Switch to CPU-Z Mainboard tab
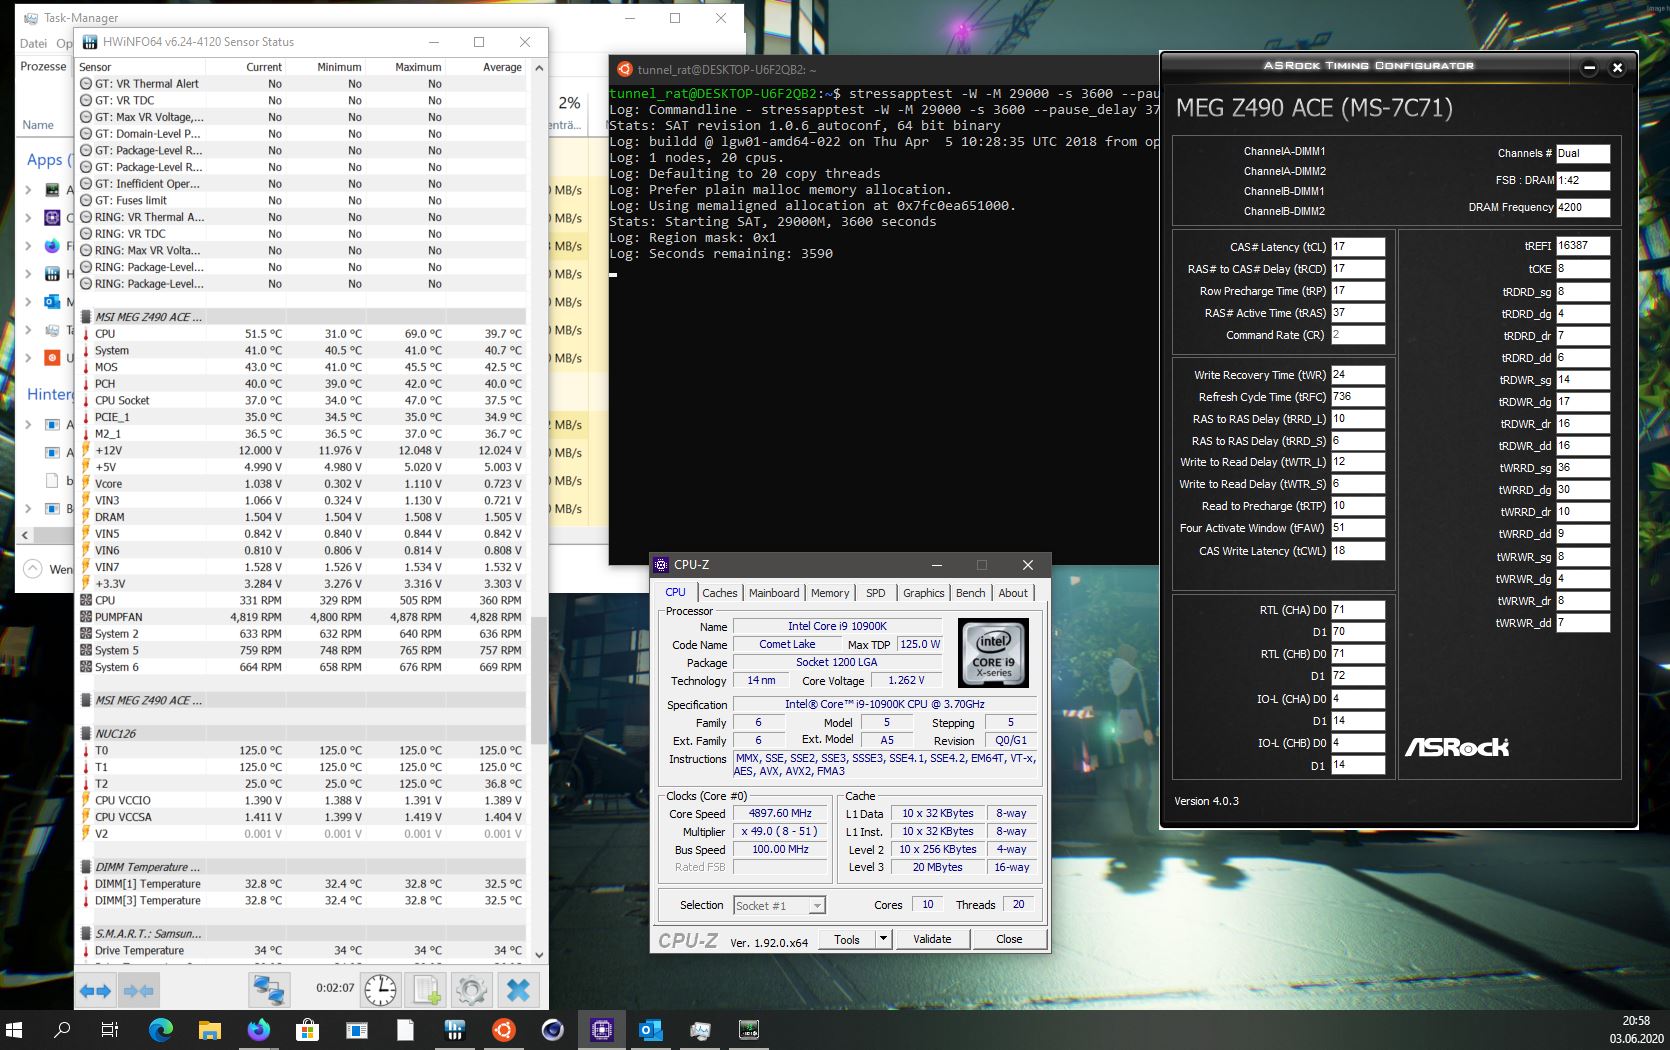The height and width of the screenshot is (1050, 1670). (773, 593)
